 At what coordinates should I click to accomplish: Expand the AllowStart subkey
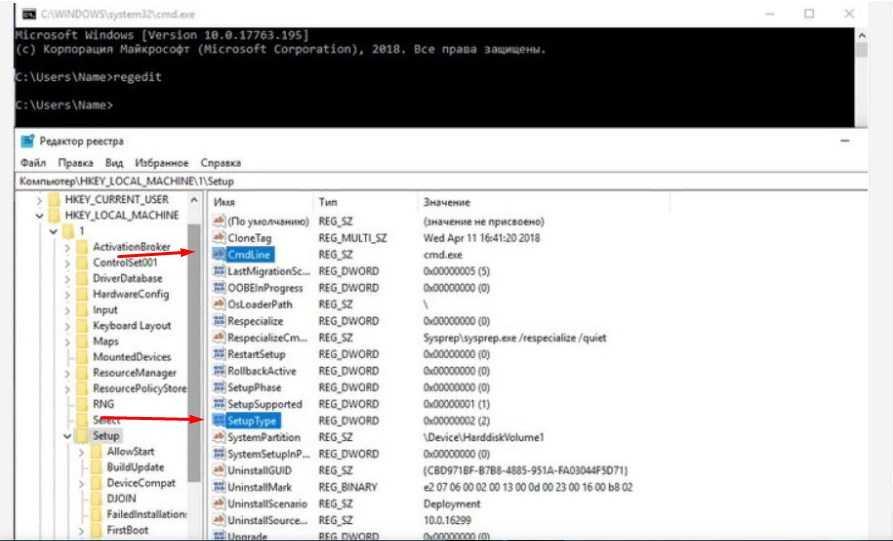click(81, 452)
